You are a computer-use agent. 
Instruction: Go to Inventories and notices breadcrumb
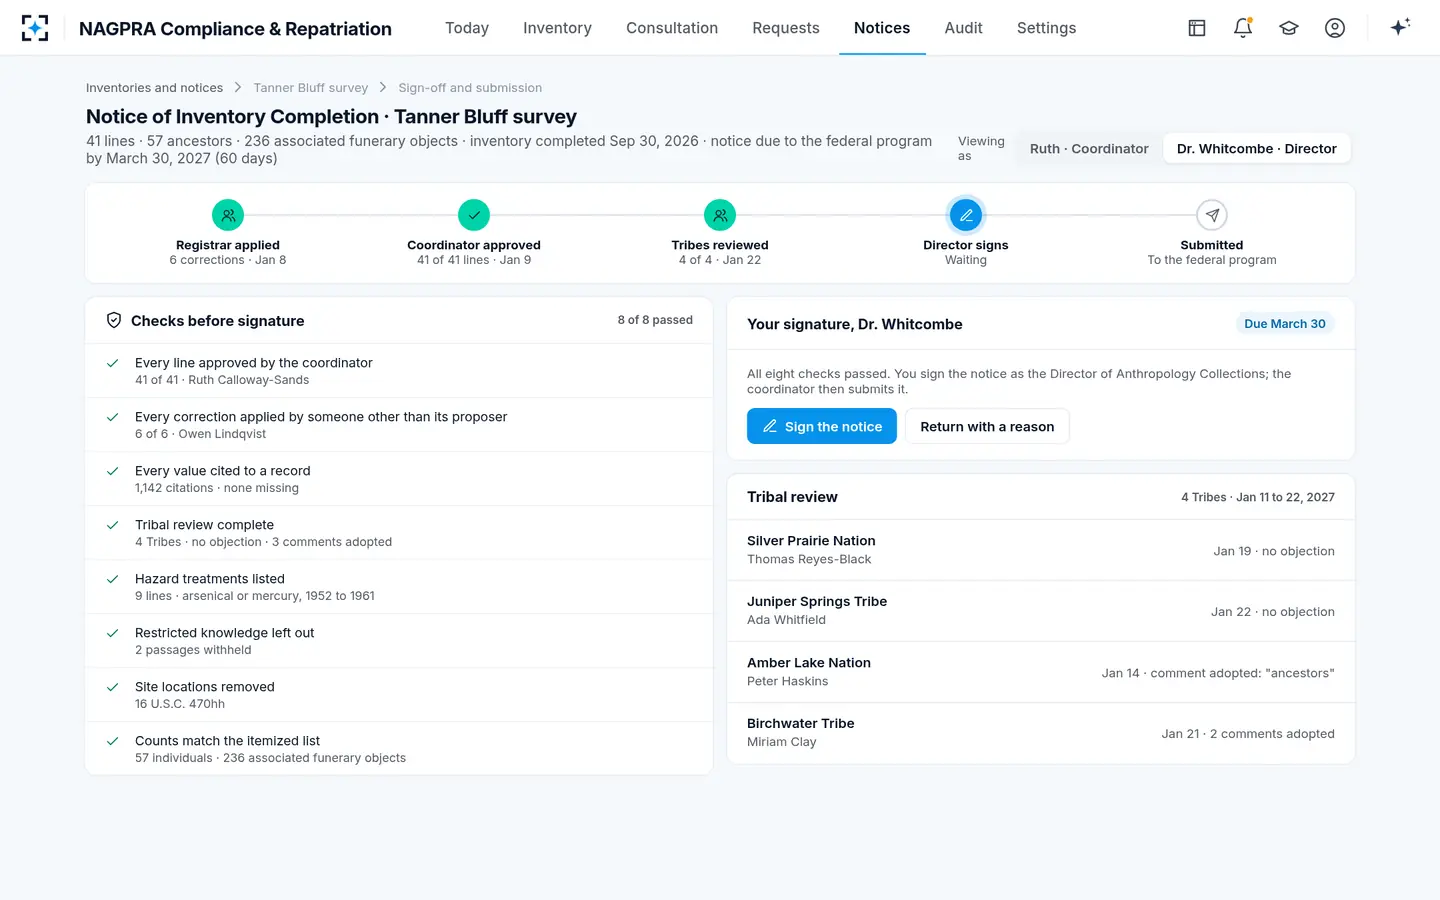tap(154, 88)
